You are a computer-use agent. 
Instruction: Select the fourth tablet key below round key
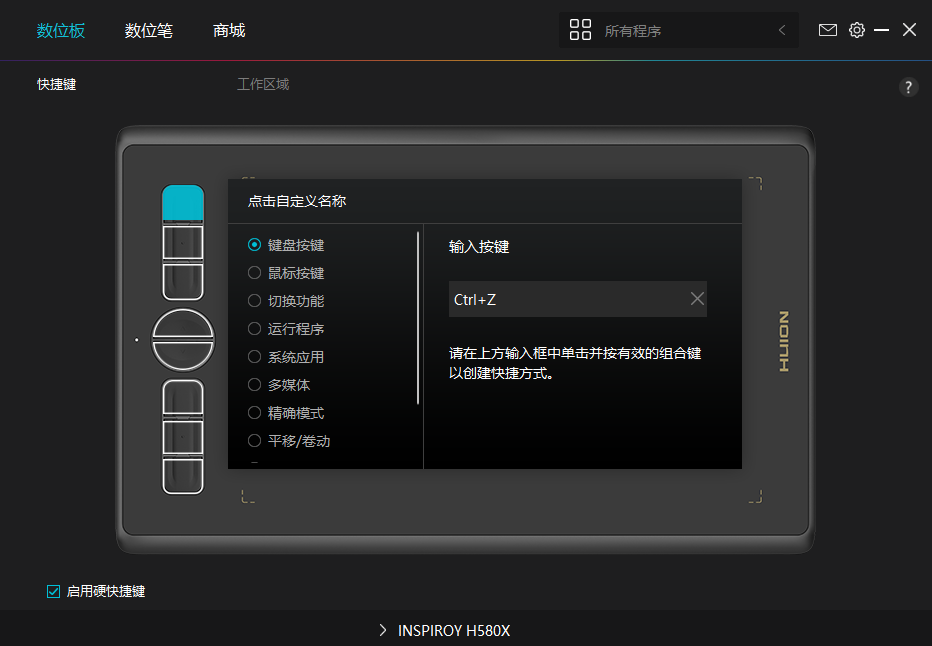[183, 398]
